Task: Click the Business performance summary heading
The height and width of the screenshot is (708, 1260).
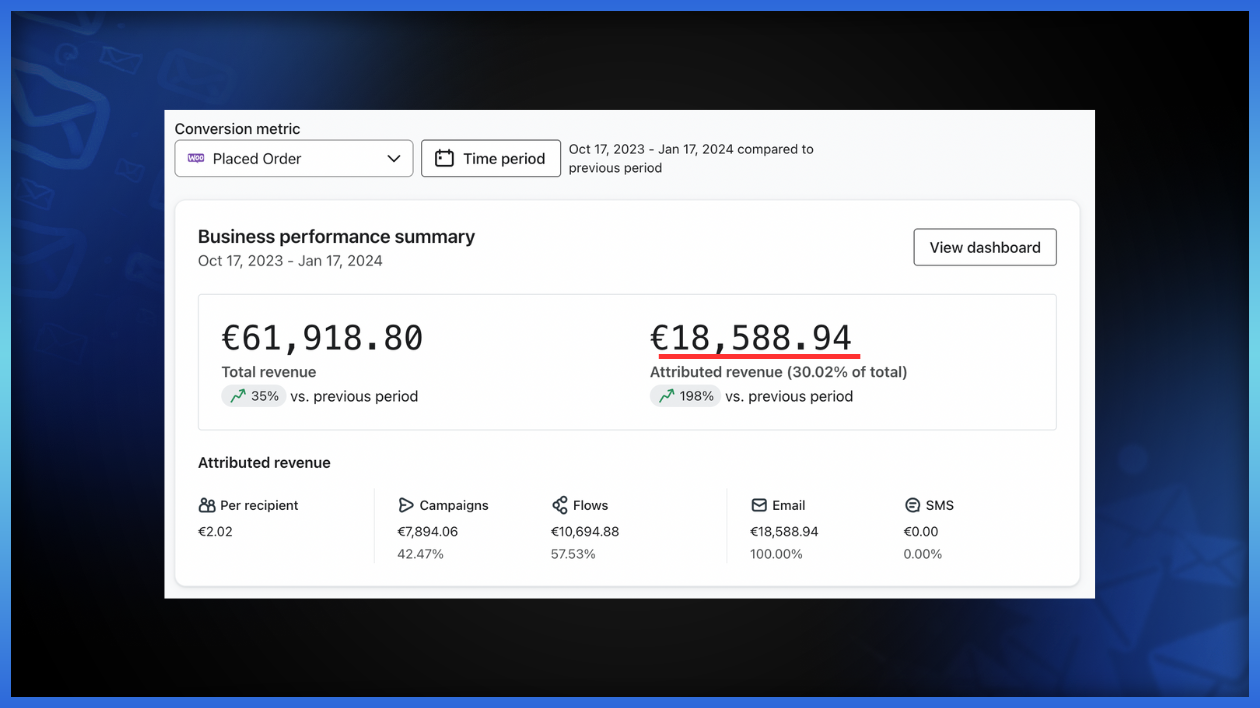Action: 336,237
